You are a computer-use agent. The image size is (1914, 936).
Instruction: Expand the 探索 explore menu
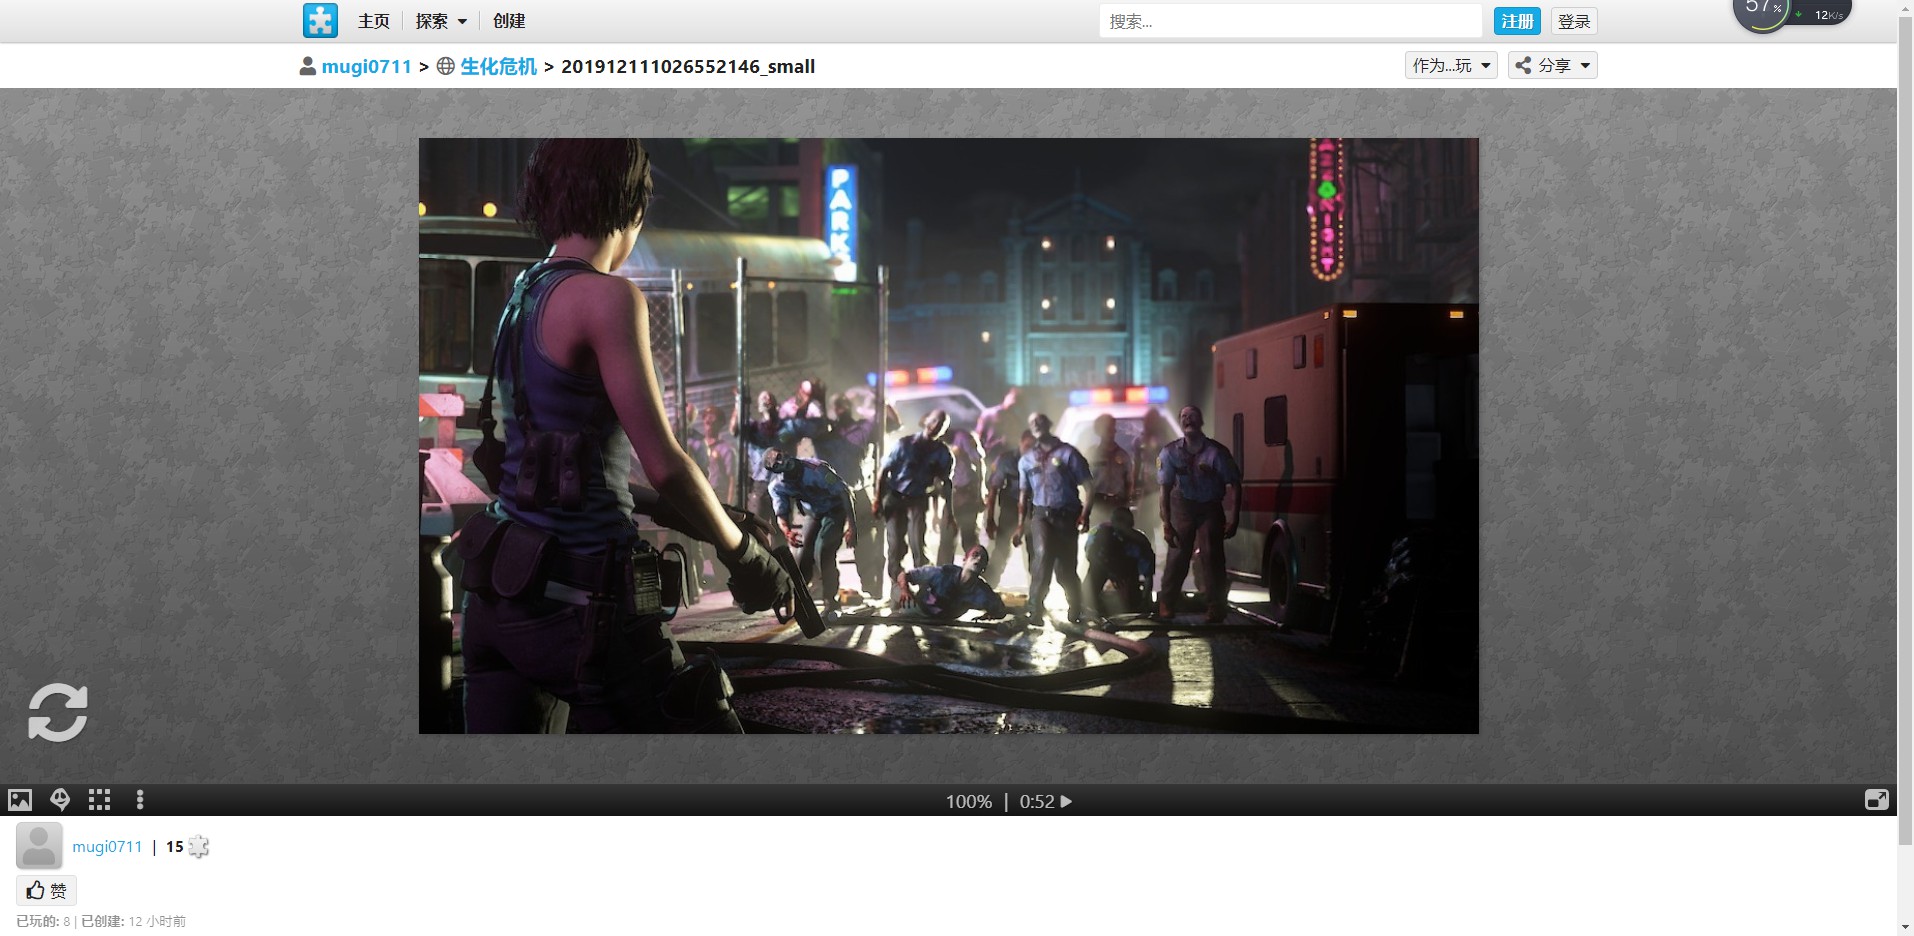[441, 21]
